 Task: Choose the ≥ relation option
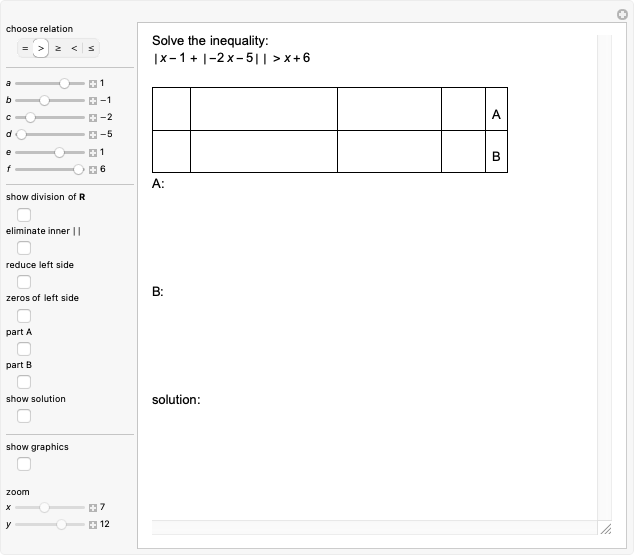click(x=57, y=47)
